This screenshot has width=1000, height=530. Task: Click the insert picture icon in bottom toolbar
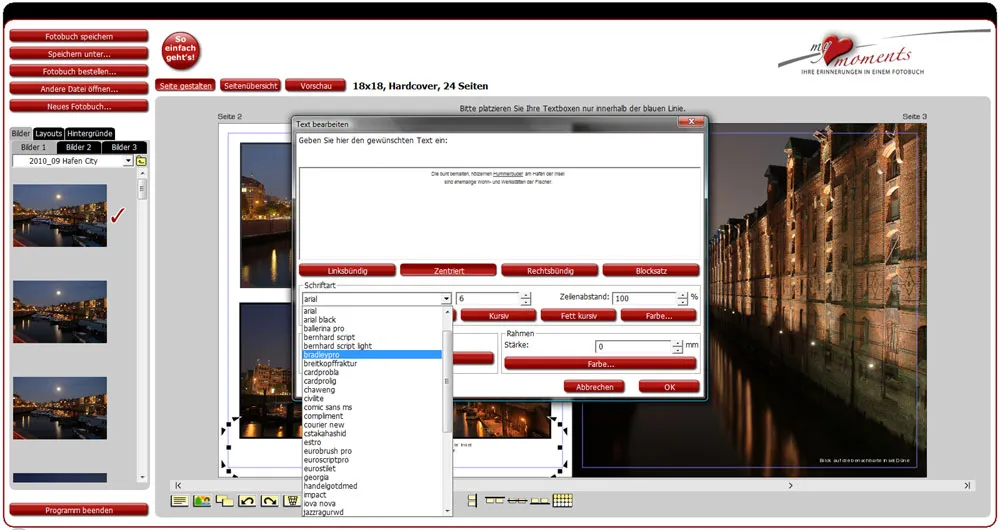click(202, 500)
